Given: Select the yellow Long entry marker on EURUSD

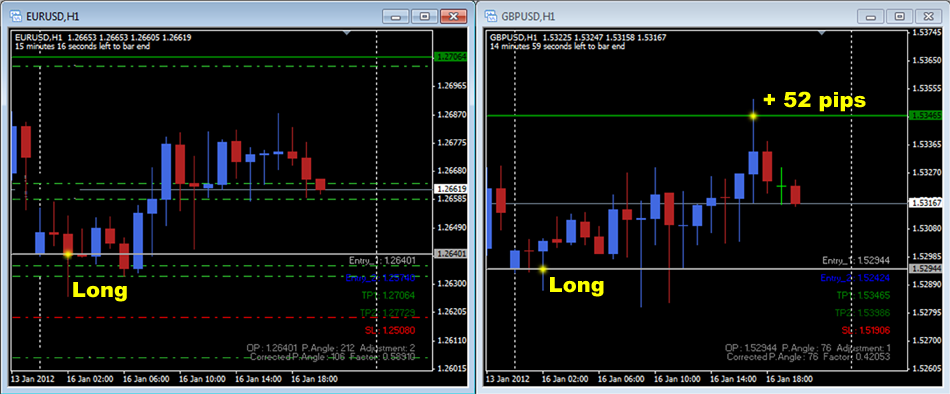Looking at the screenshot, I should [x=68, y=253].
